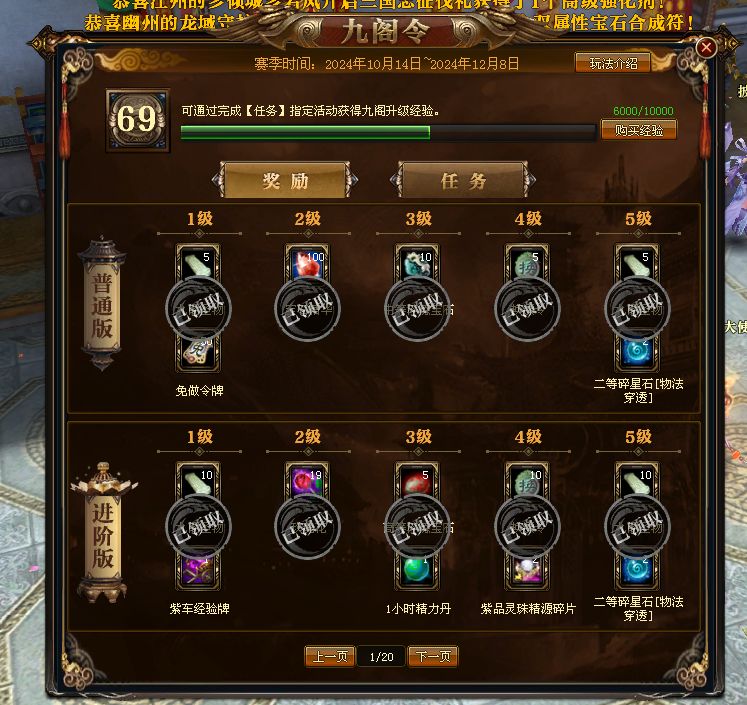Select the 紫品灵珠精源碎片 icon in 进阶版 level 4
Viewport: 747px width, 705px height.
coord(527,571)
